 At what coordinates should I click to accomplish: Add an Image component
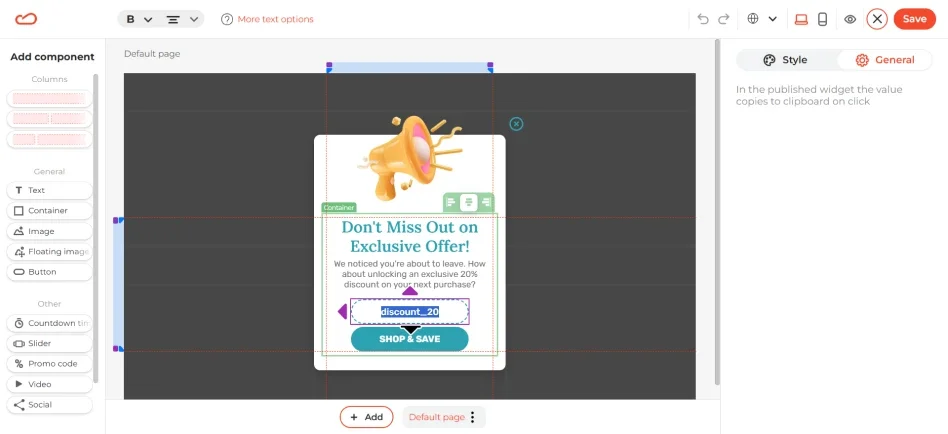[x=49, y=232]
